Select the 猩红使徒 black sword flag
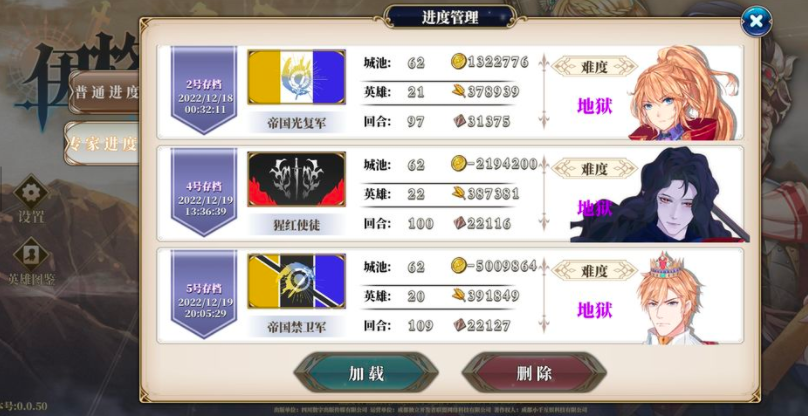 coord(296,179)
